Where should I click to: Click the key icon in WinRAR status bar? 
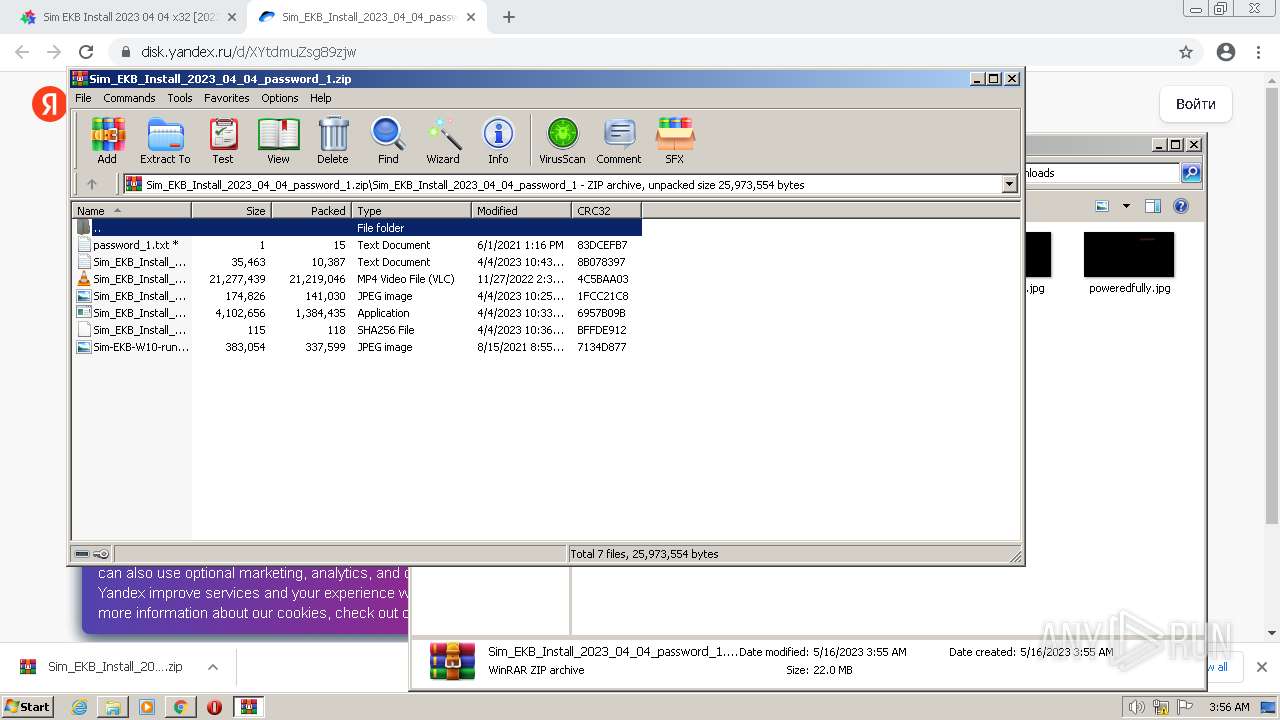pyautogui.click(x=101, y=554)
